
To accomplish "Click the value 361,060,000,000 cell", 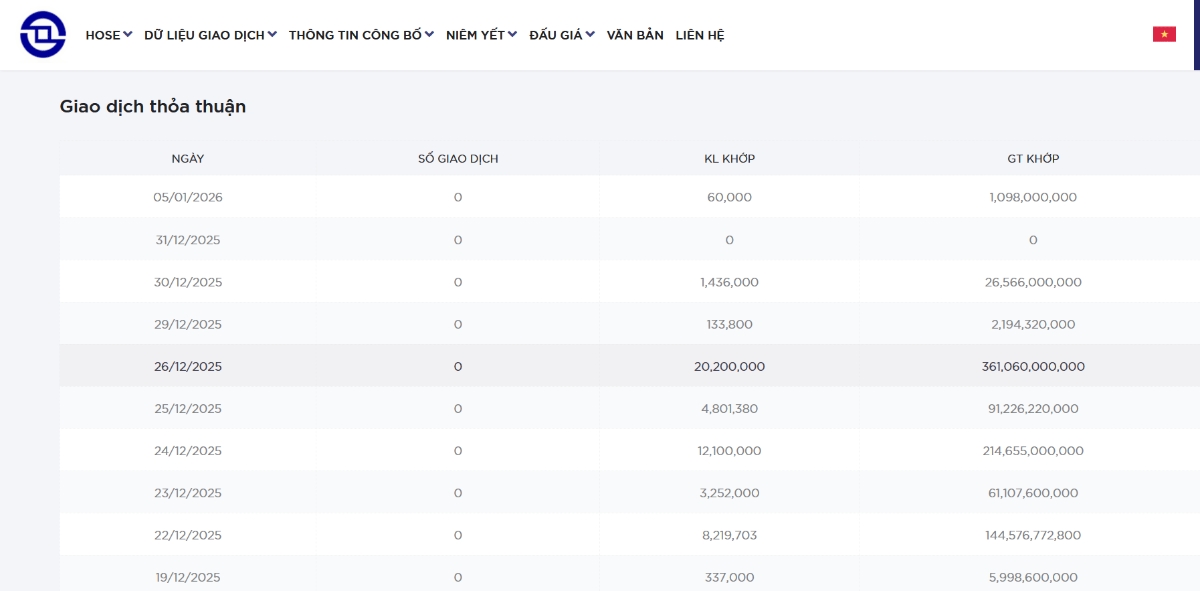I will 1033,367.
